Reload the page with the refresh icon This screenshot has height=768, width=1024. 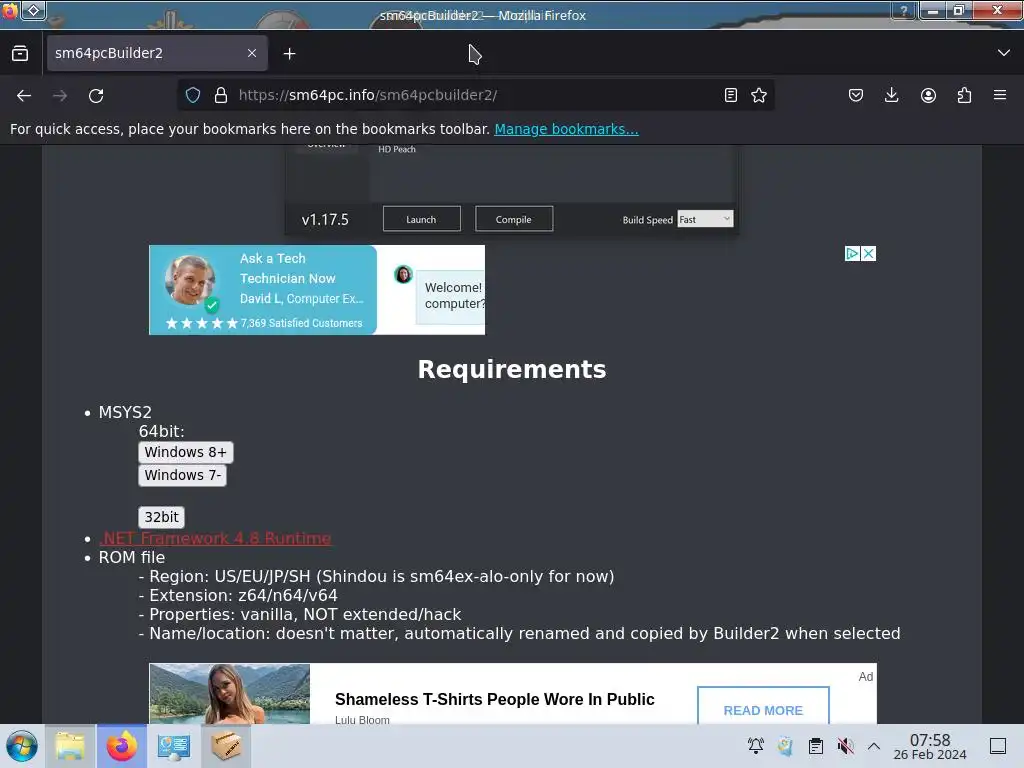(x=96, y=96)
